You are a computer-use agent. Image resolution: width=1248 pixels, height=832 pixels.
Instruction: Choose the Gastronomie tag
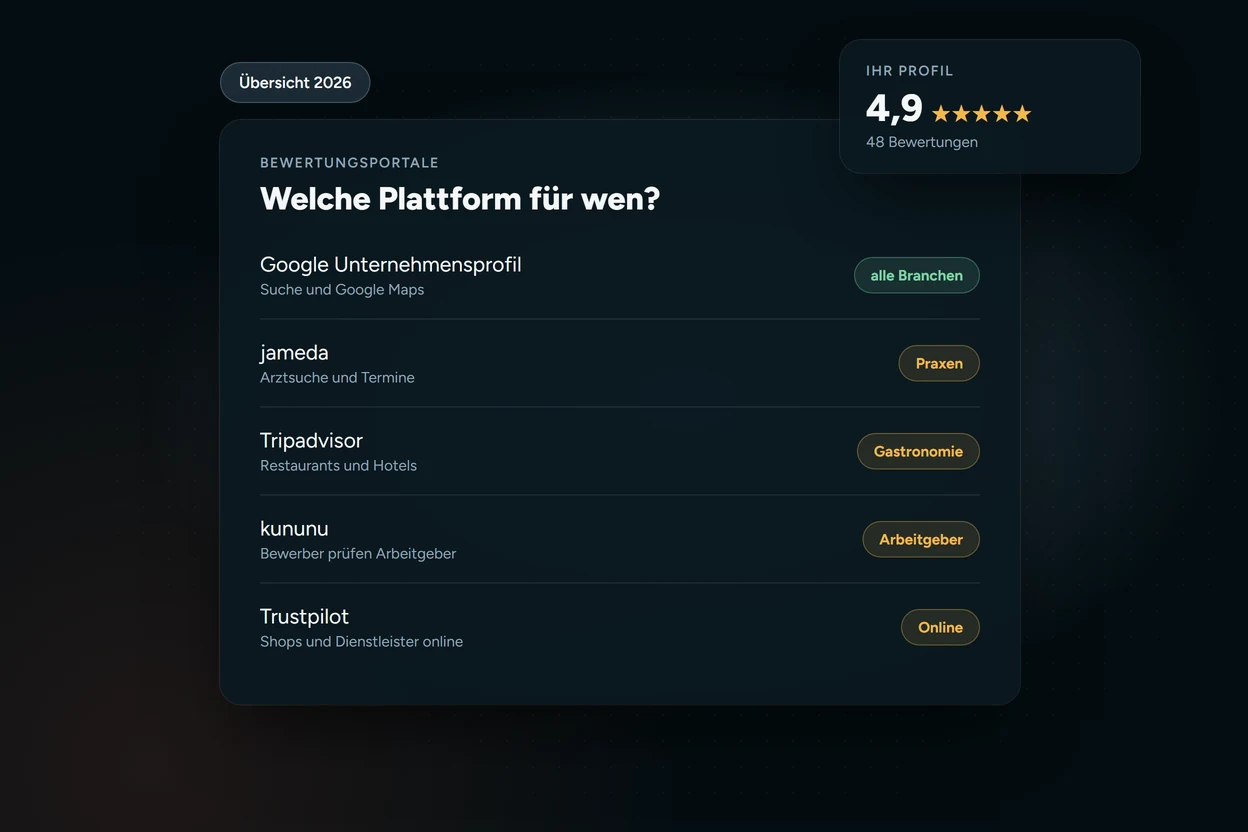click(x=918, y=451)
